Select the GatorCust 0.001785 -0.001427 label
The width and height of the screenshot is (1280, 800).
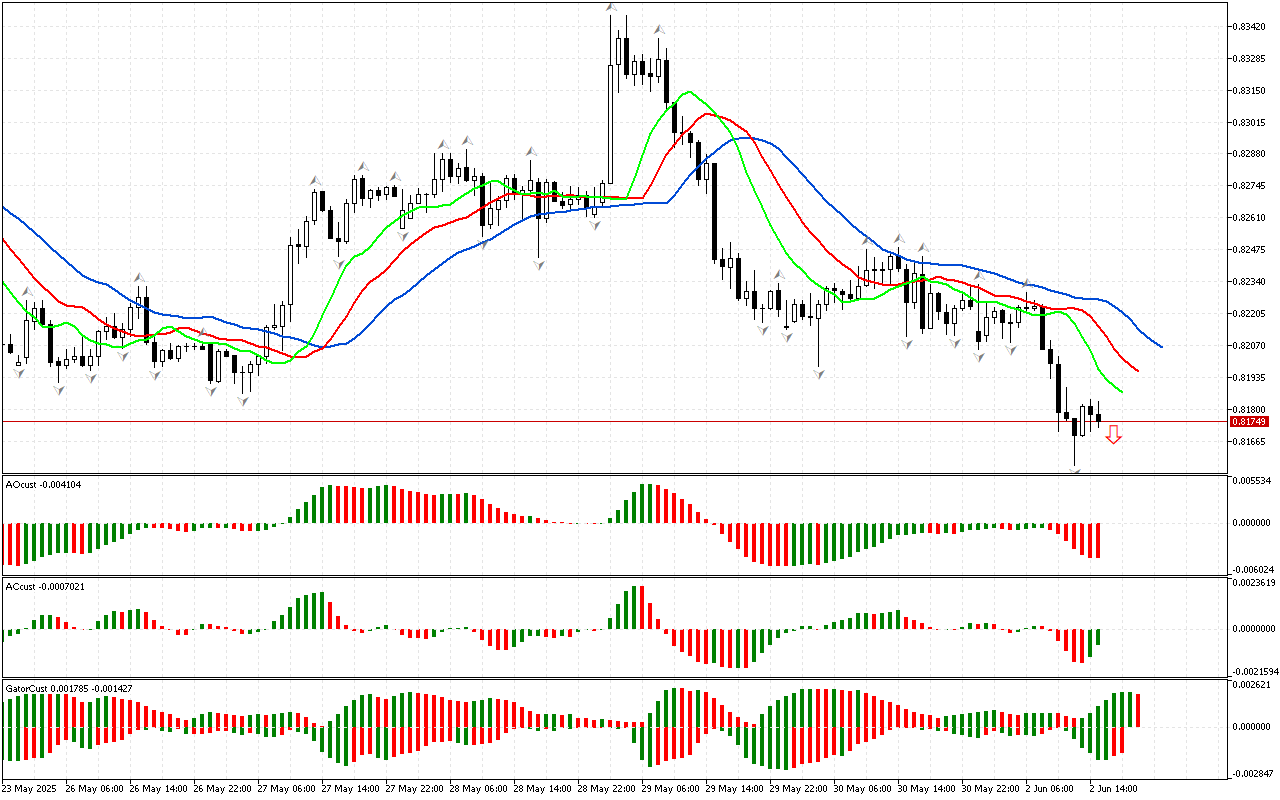(68, 689)
